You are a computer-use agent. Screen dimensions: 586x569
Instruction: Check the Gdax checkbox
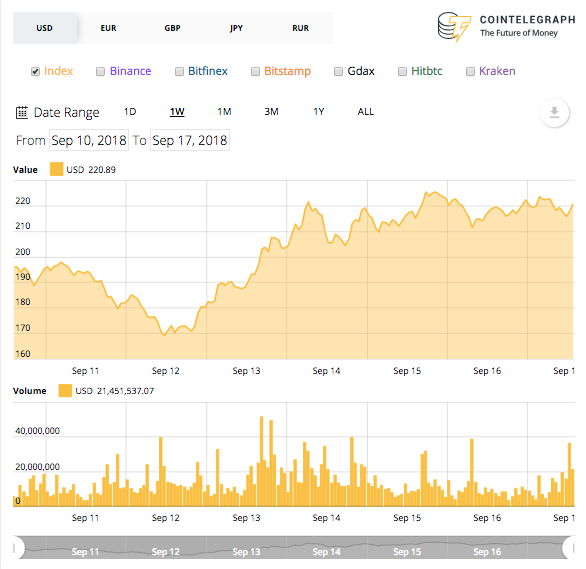338,71
